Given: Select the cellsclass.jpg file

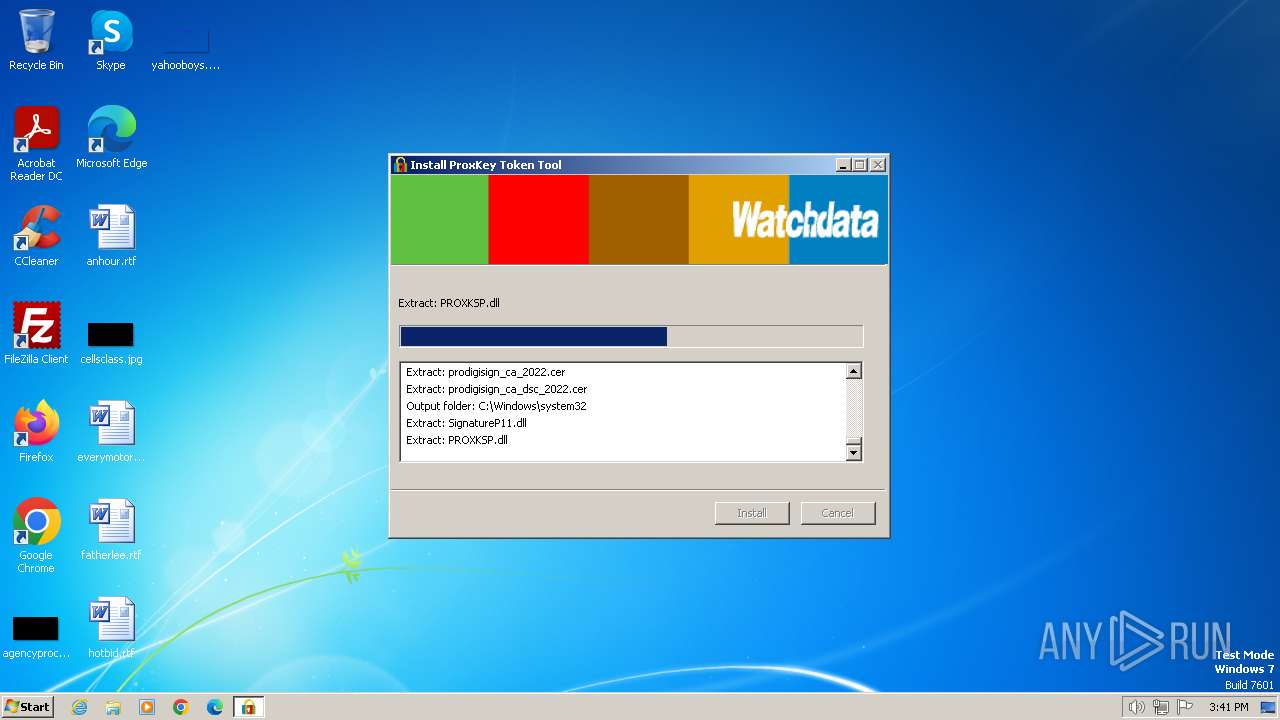Looking at the screenshot, I should (x=111, y=341).
